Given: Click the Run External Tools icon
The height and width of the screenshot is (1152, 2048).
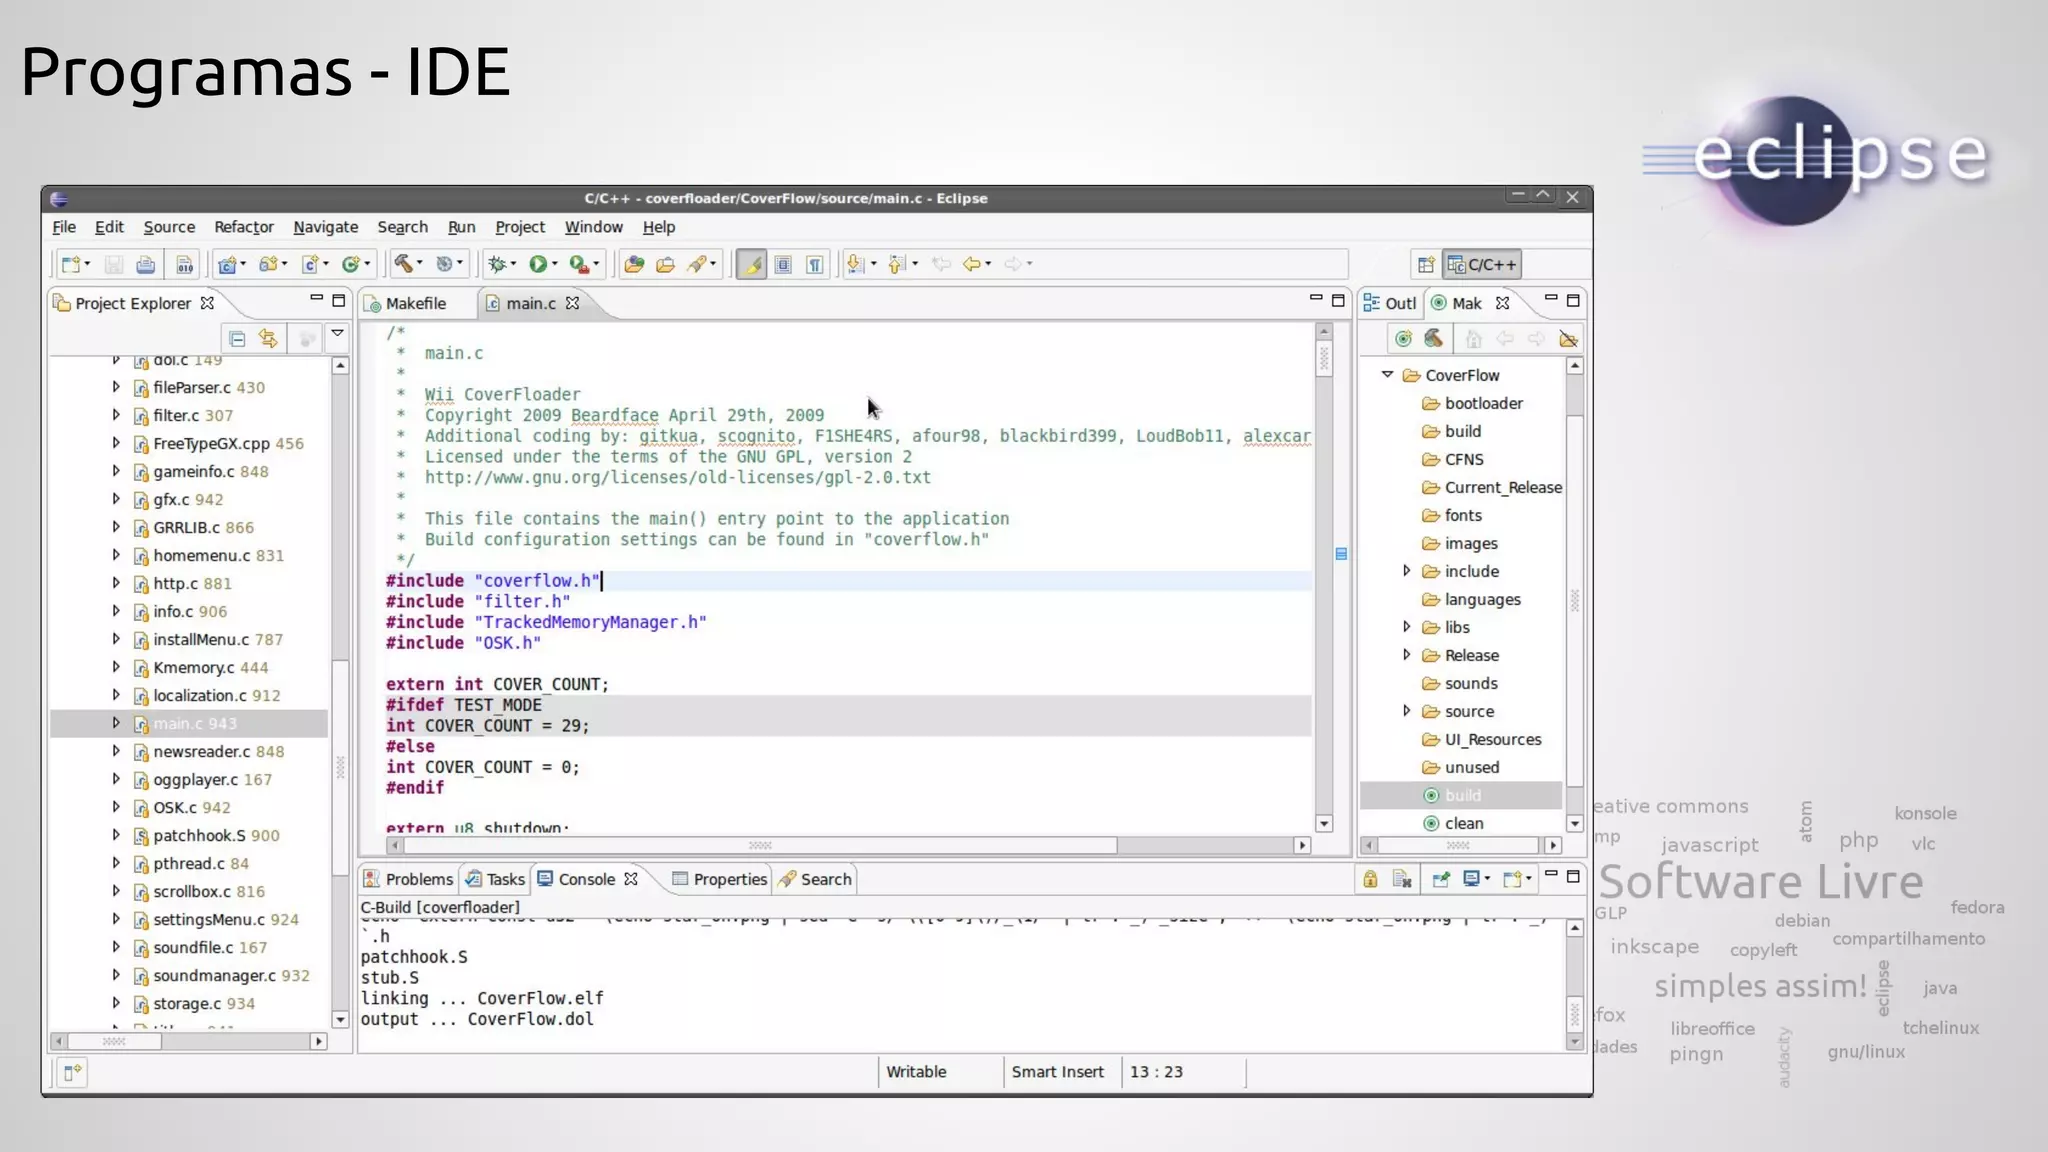Looking at the screenshot, I should tap(578, 264).
